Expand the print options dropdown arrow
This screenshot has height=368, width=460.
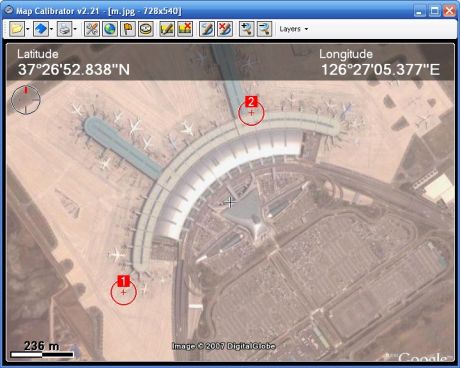[75, 29]
